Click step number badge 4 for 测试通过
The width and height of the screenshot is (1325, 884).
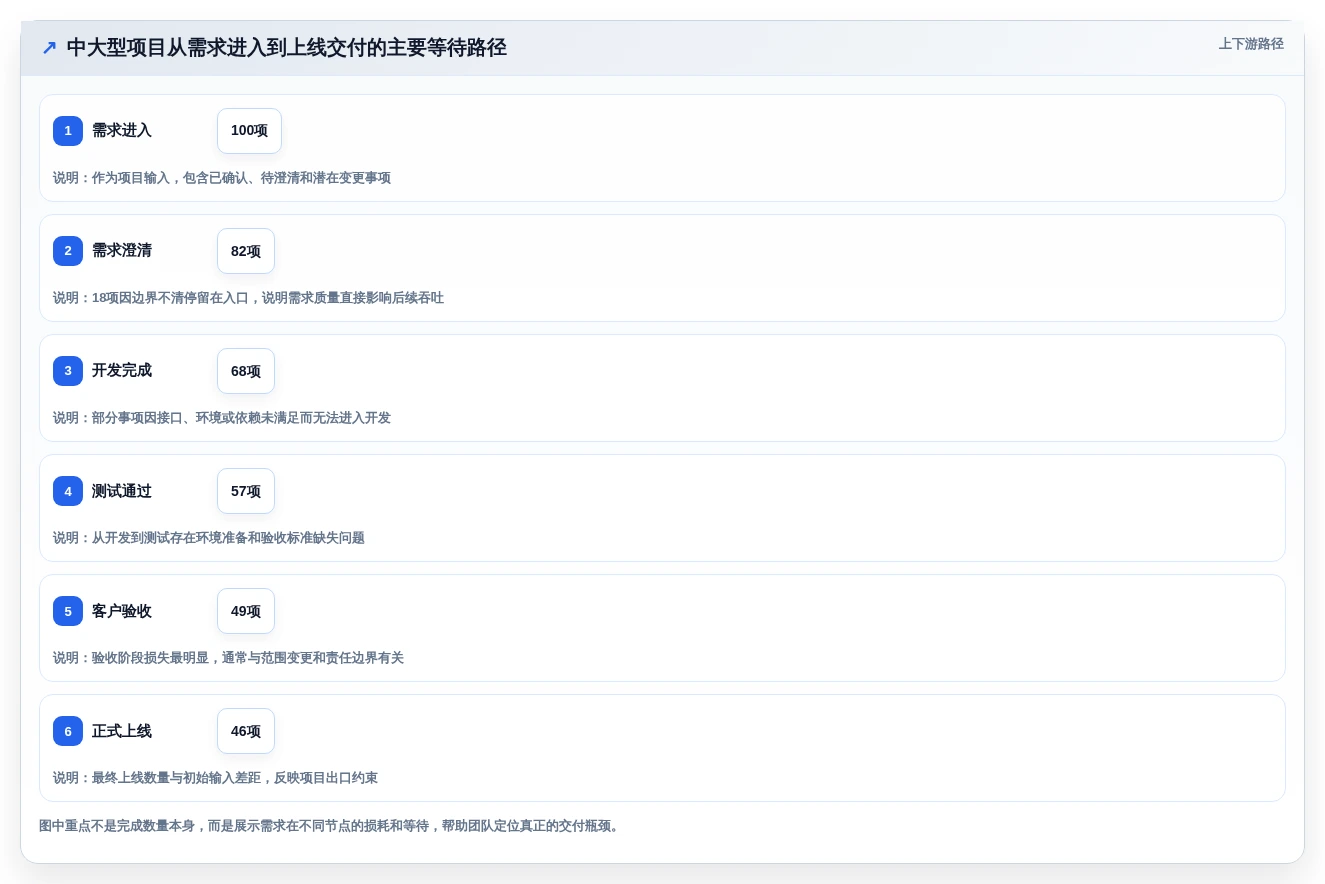pyautogui.click(x=68, y=491)
